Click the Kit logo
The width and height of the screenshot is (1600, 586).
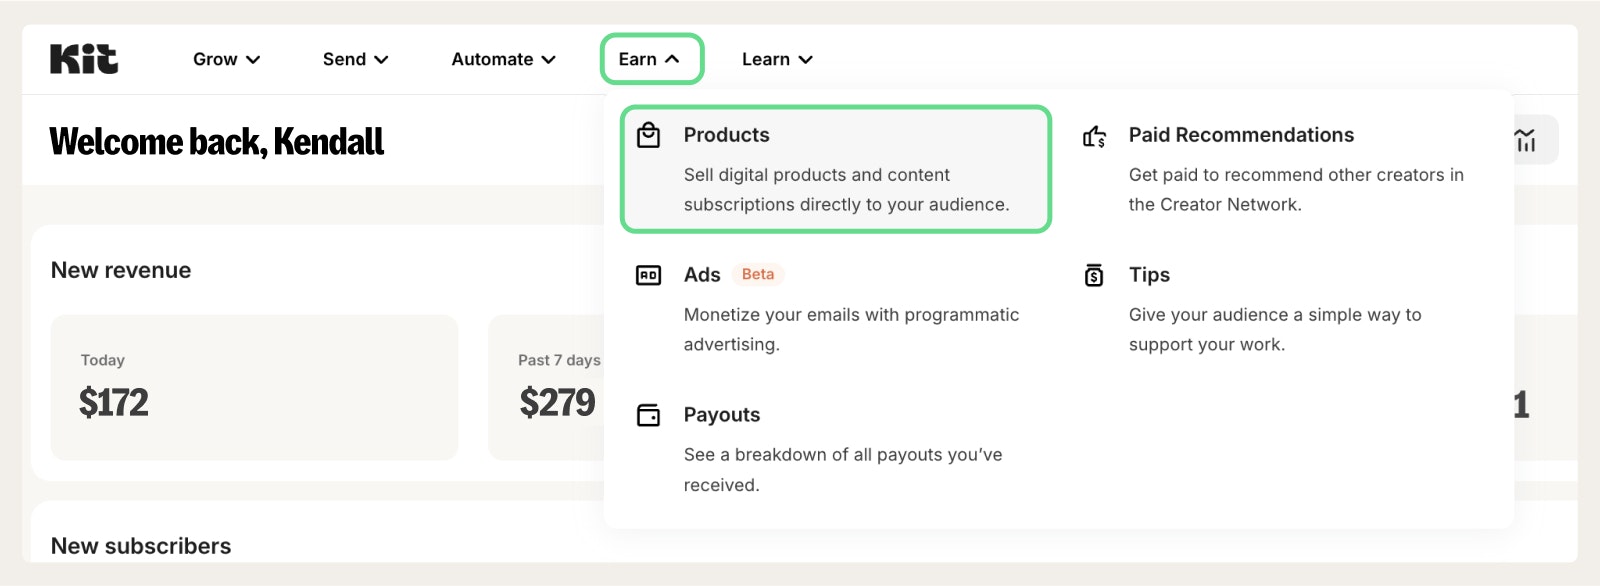pyautogui.click(x=84, y=59)
